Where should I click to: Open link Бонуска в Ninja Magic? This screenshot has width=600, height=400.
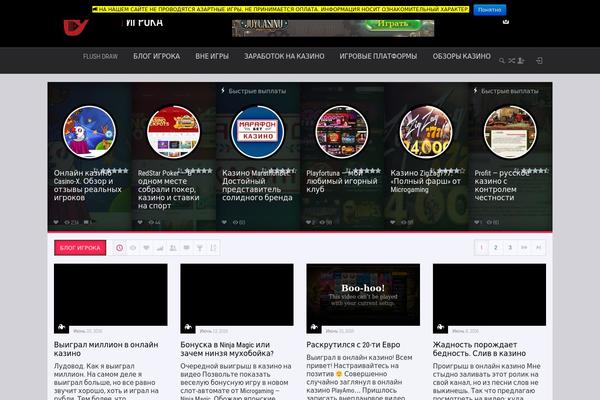pyautogui.click(x=227, y=349)
